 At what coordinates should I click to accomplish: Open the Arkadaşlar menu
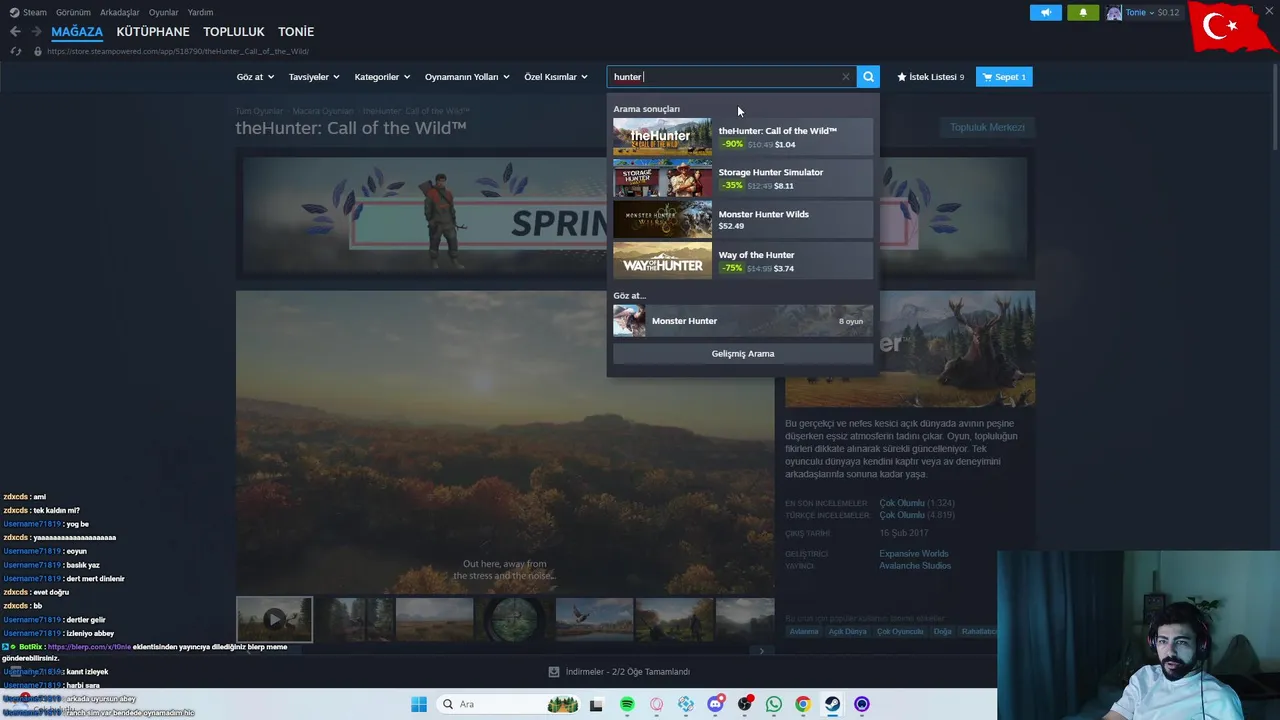tap(120, 12)
